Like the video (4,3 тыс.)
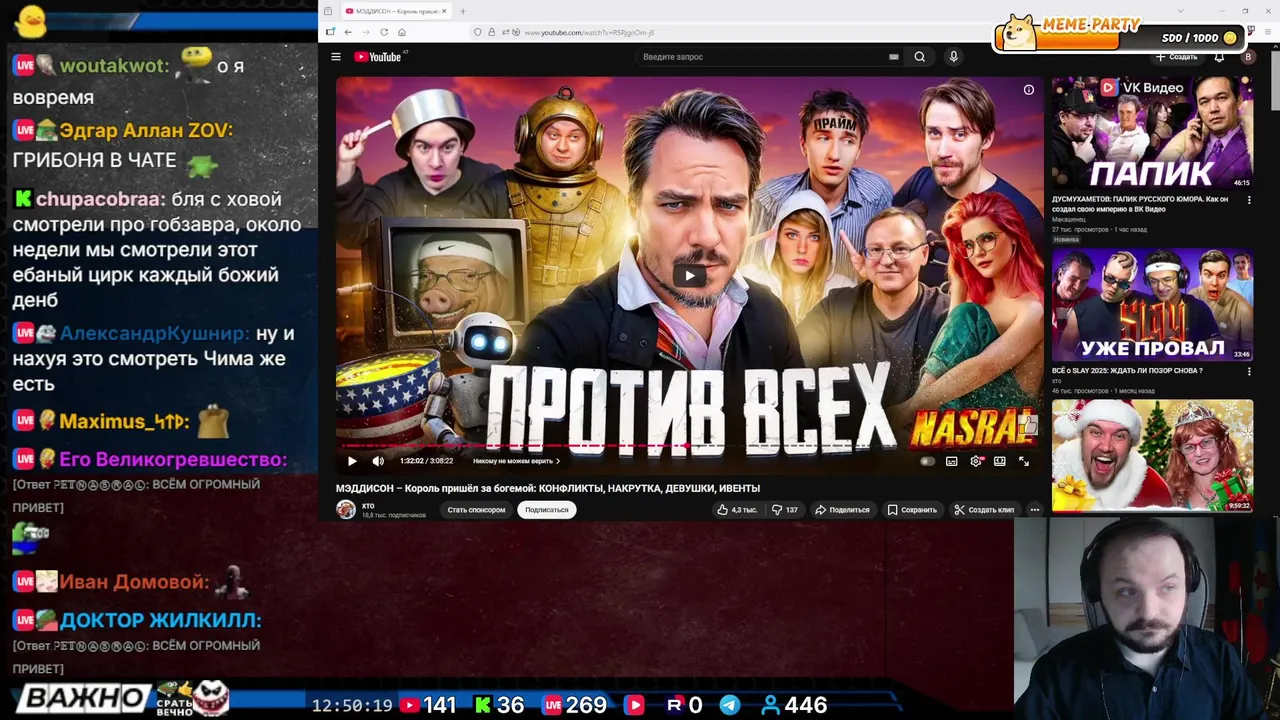Screen dimensions: 1280x720 [737, 510]
